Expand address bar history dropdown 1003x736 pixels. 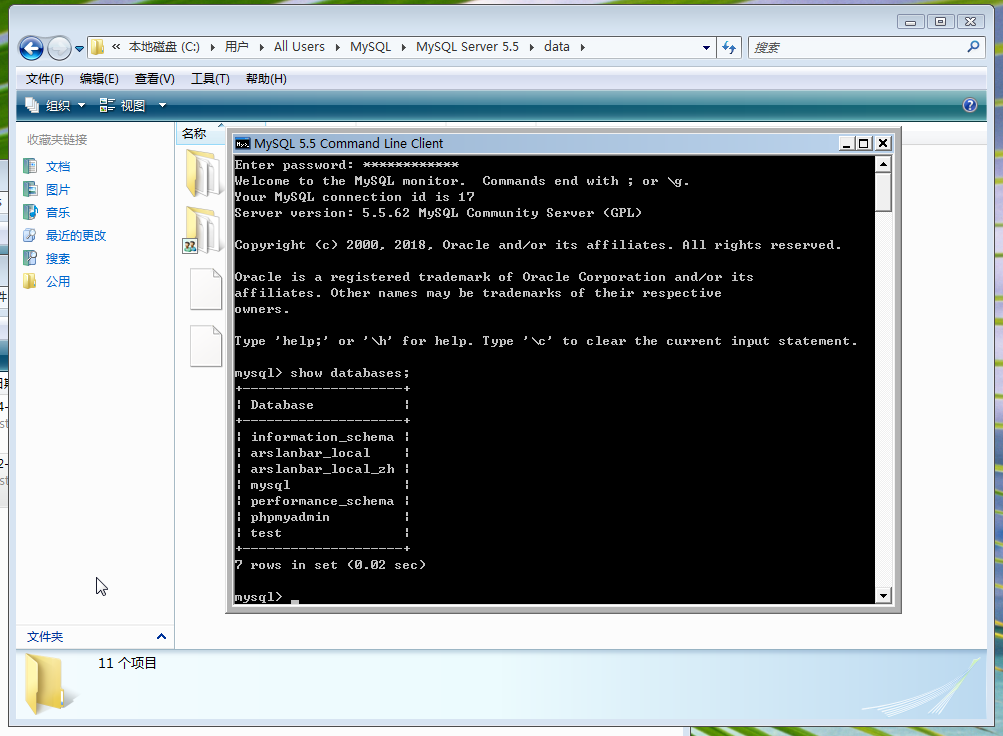tap(706, 47)
